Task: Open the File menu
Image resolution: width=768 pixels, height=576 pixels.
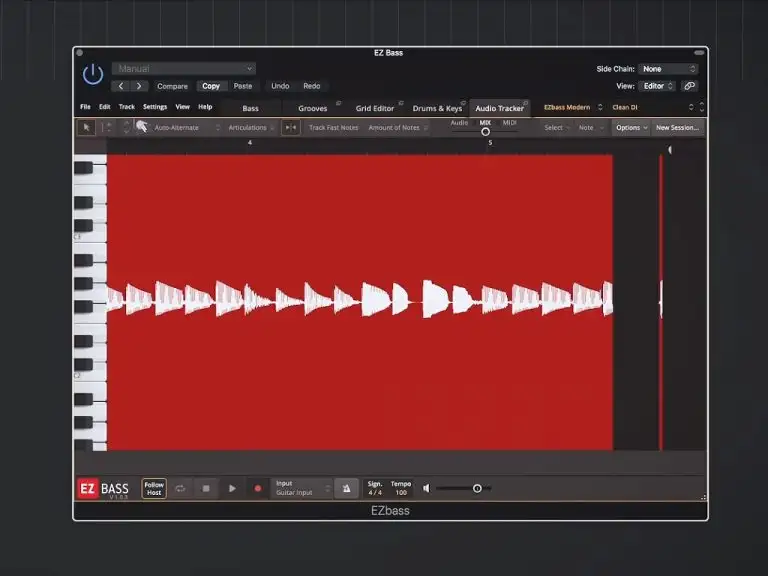Action: pyautogui.click(x=85, y=107)
